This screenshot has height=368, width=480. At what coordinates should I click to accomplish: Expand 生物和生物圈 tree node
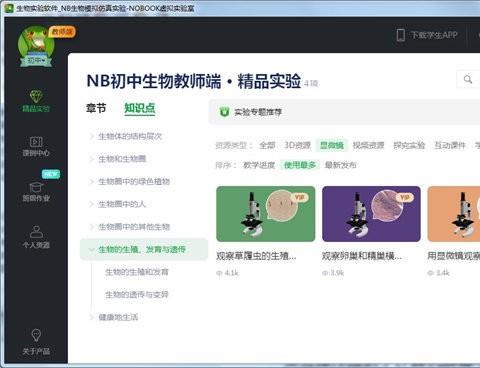(91, 159)
